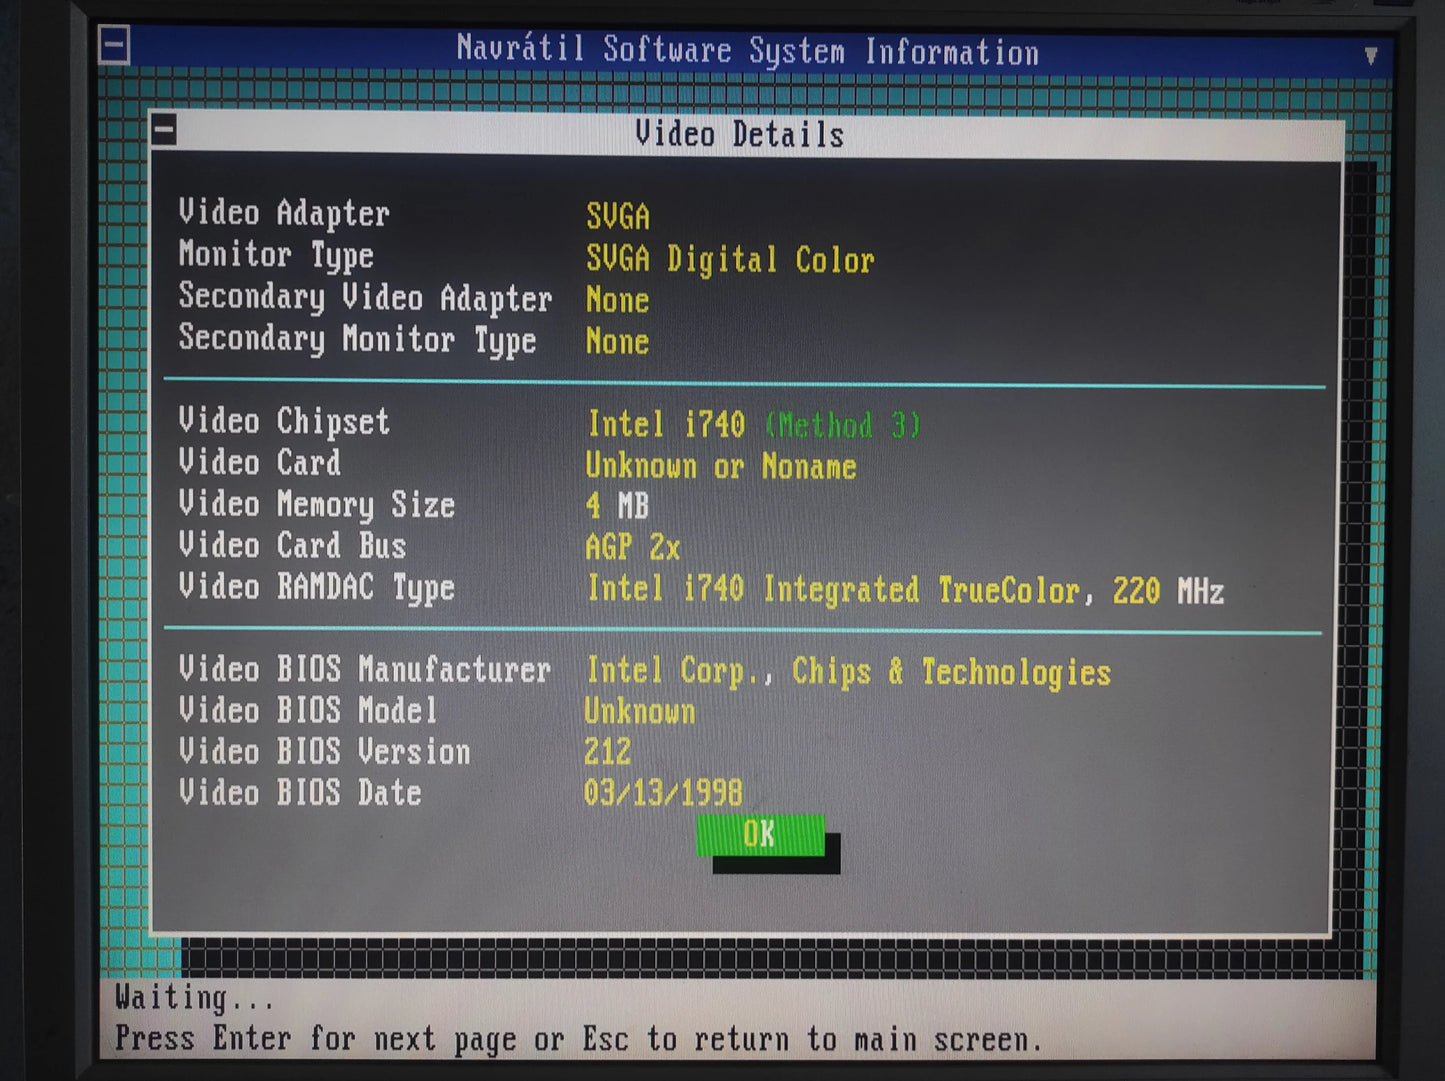Image resolution: width=1445 pixels, height=1081 pixels.
Task: Select the 'Video Adapter' label
Action: pos(284,213)
